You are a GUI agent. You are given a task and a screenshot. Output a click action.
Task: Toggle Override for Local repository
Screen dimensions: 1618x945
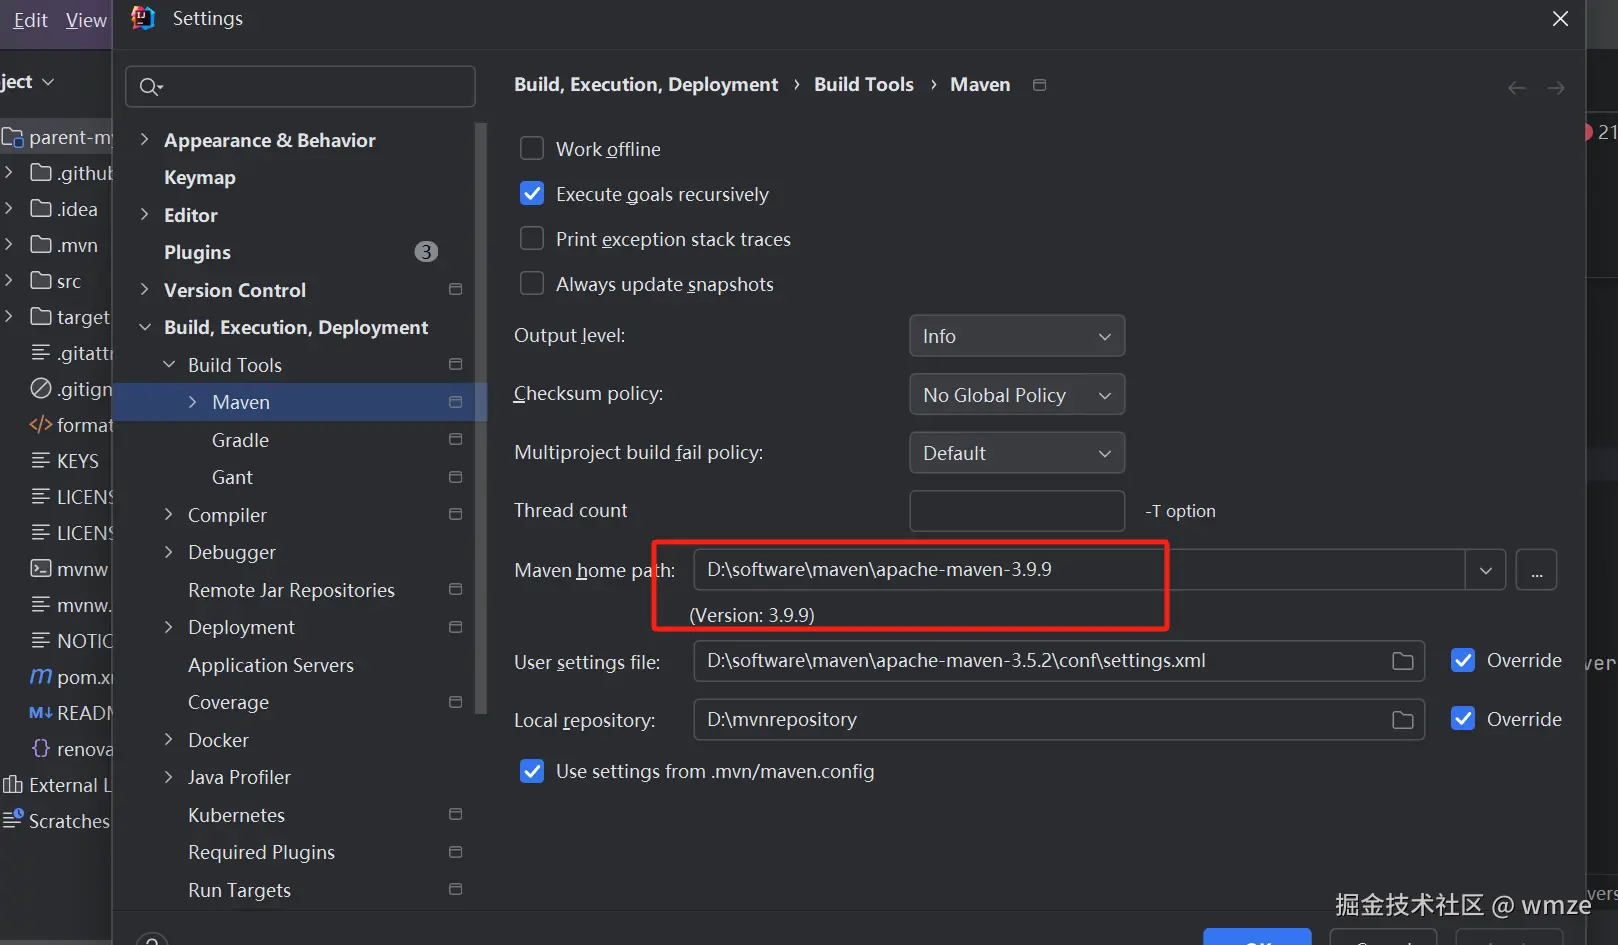[x=1463, y=720]
